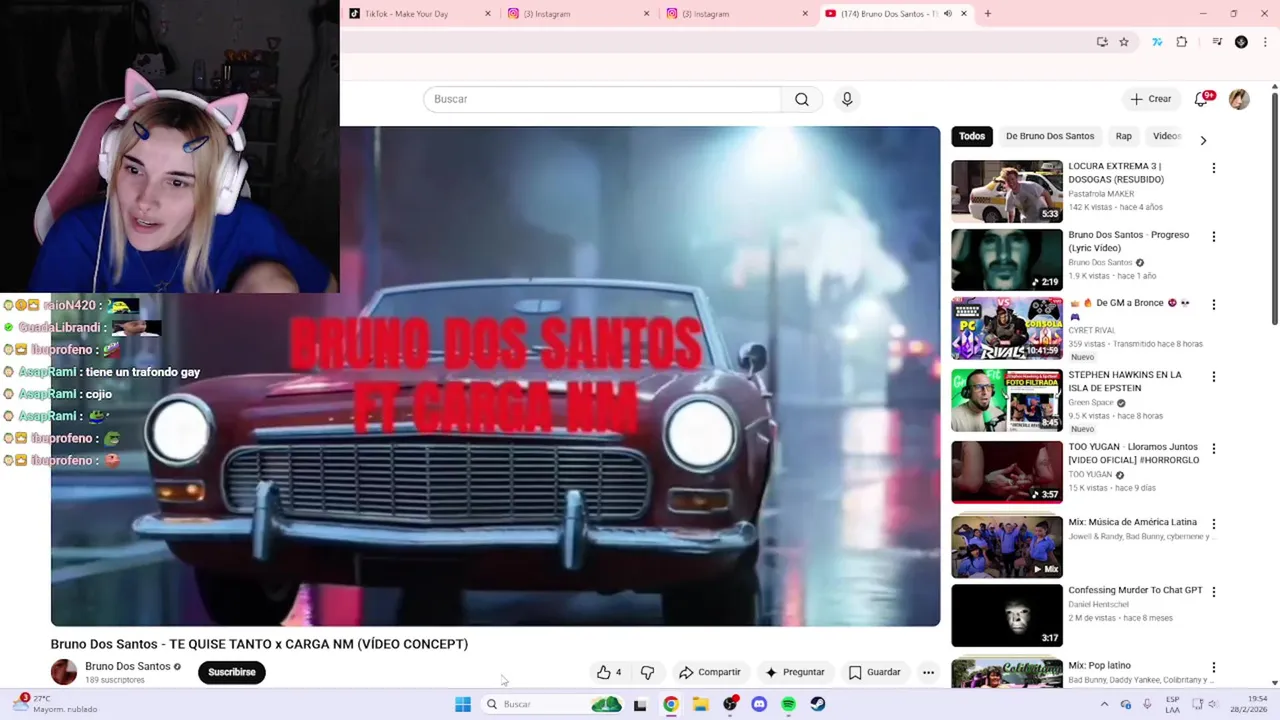The width and height of the screenshot is (1280, 720).
Task: Open options menu for De GM a Bronce
Action: [x=1214, y=305]
